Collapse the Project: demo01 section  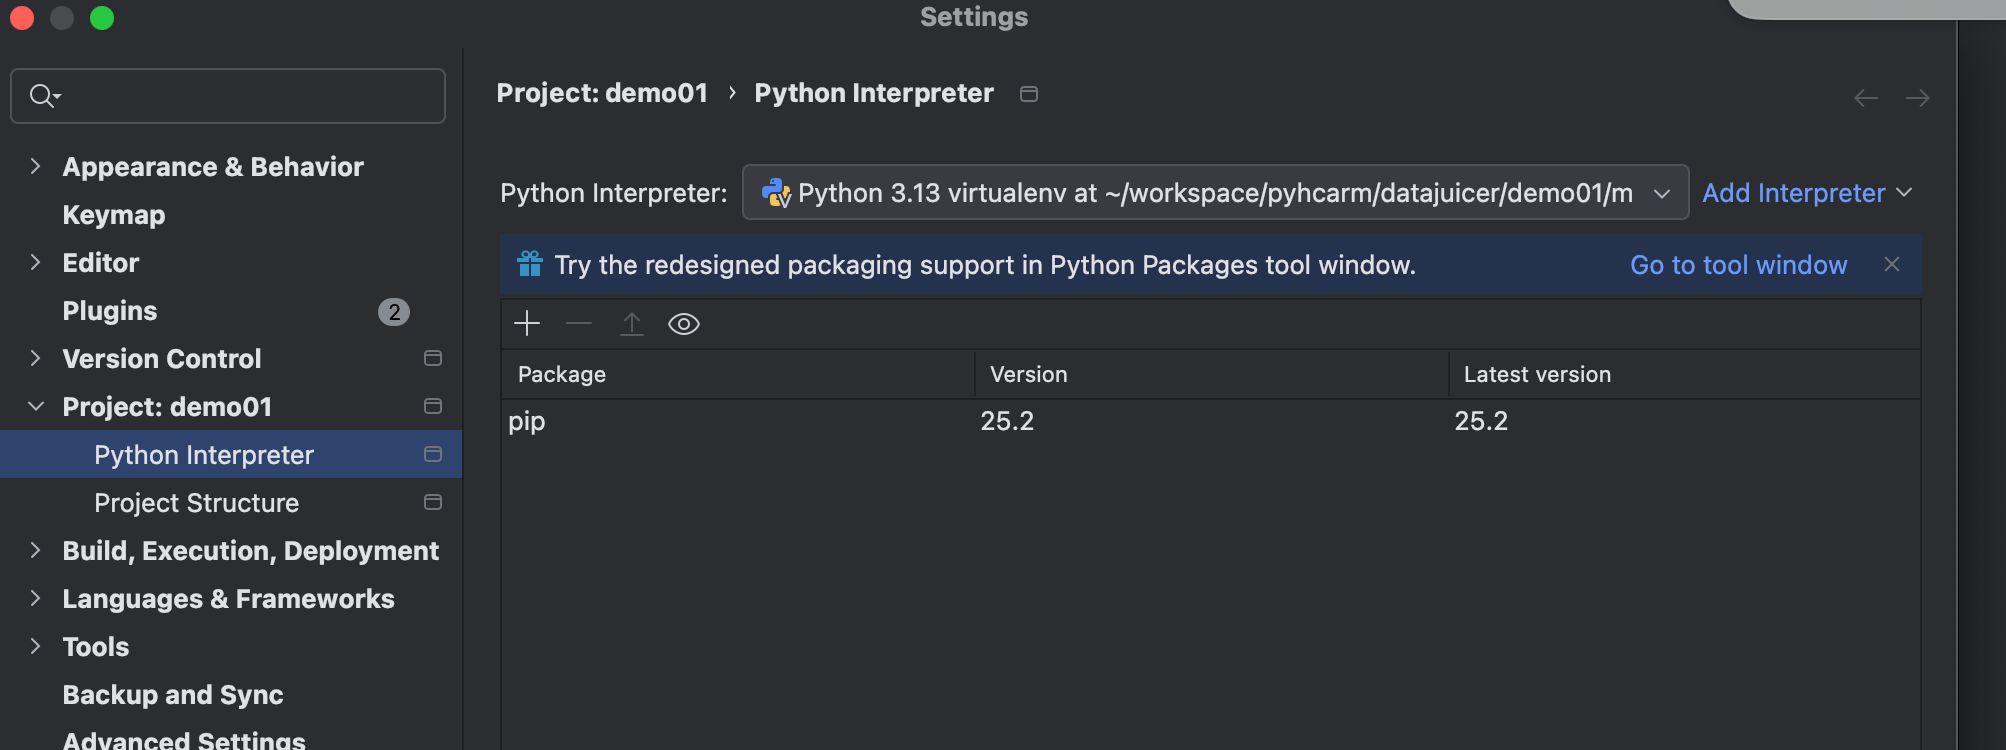click(x=36, y=406)
